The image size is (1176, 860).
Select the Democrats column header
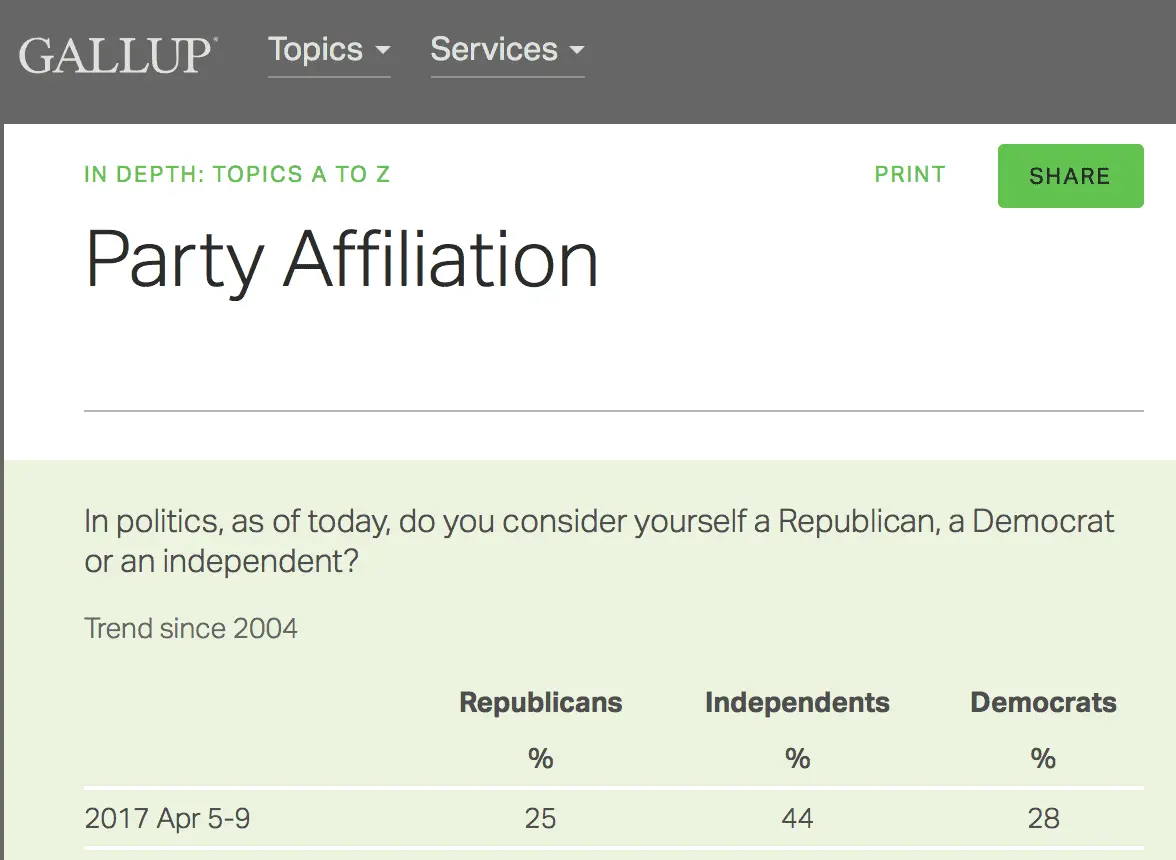[x=1043, y=702]
